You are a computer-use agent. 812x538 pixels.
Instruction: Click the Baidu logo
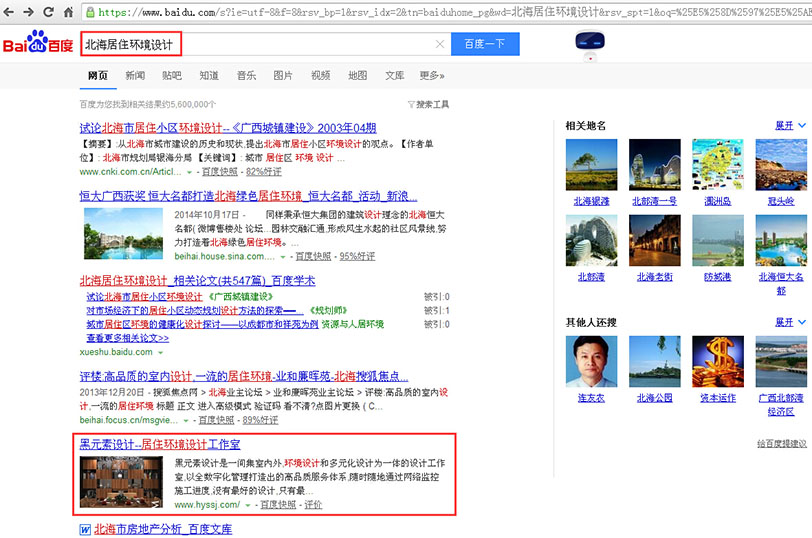[38, 43]
